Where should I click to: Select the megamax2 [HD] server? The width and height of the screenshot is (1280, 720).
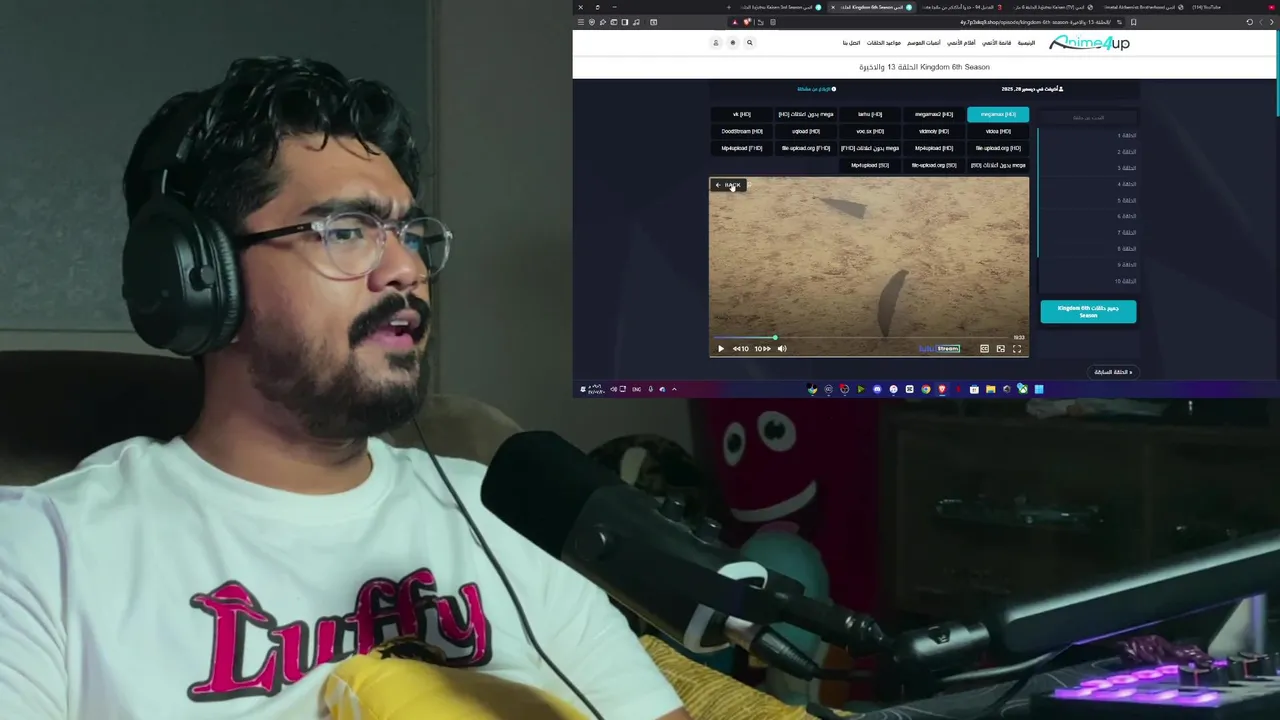pos(934,114)
